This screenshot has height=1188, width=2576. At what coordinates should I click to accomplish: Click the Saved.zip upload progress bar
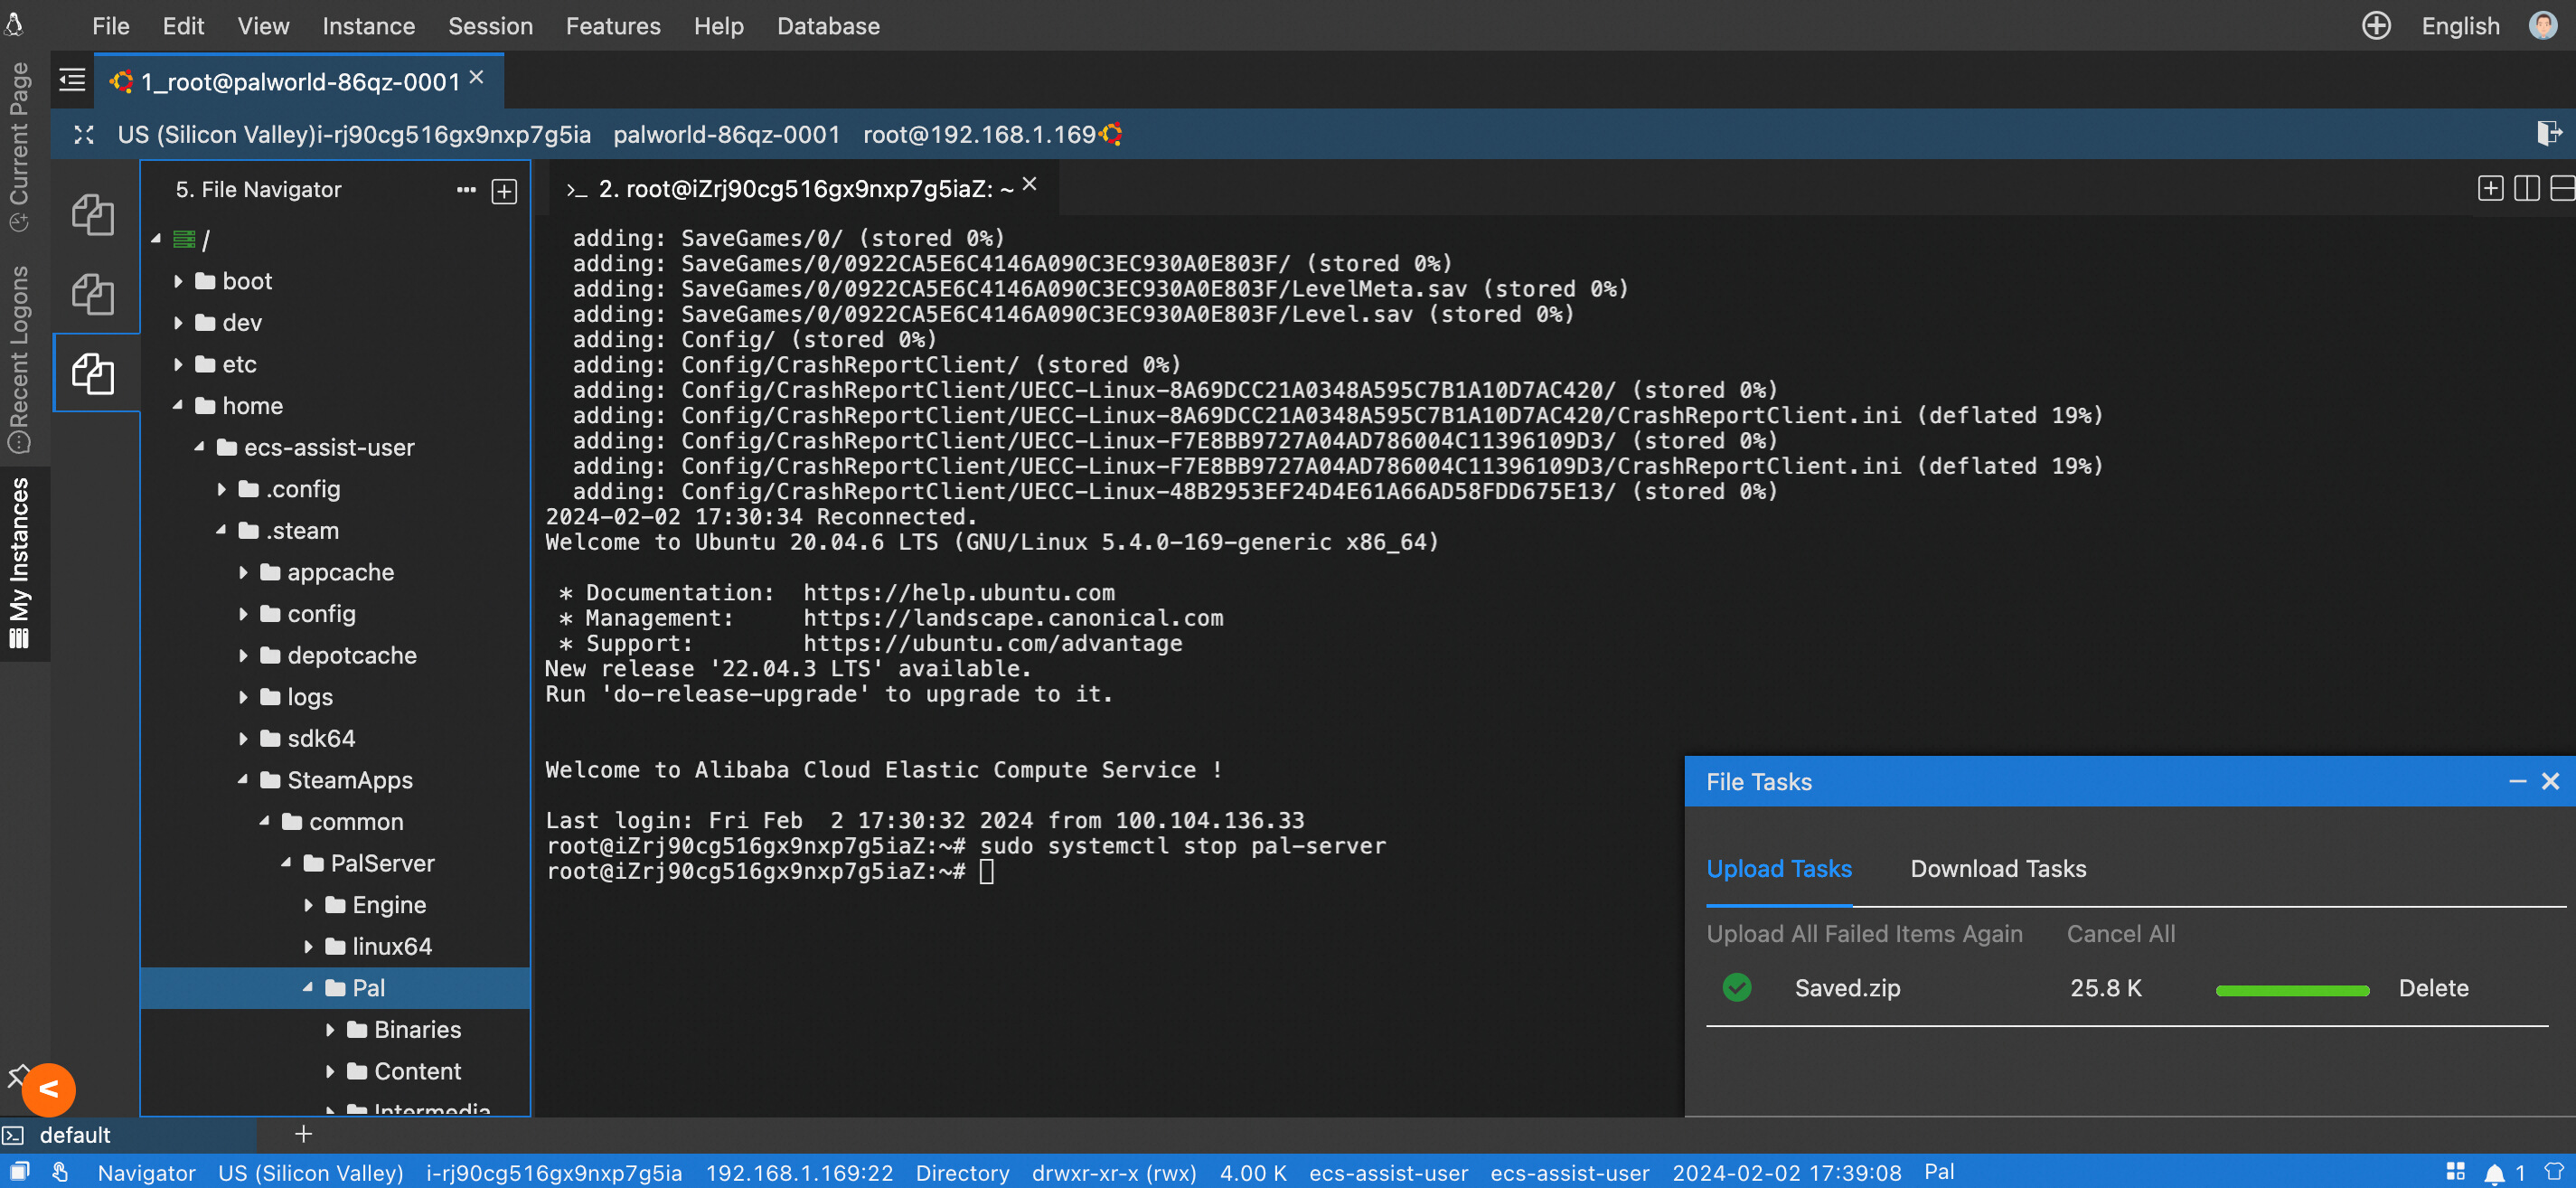tap(2292, 991)
